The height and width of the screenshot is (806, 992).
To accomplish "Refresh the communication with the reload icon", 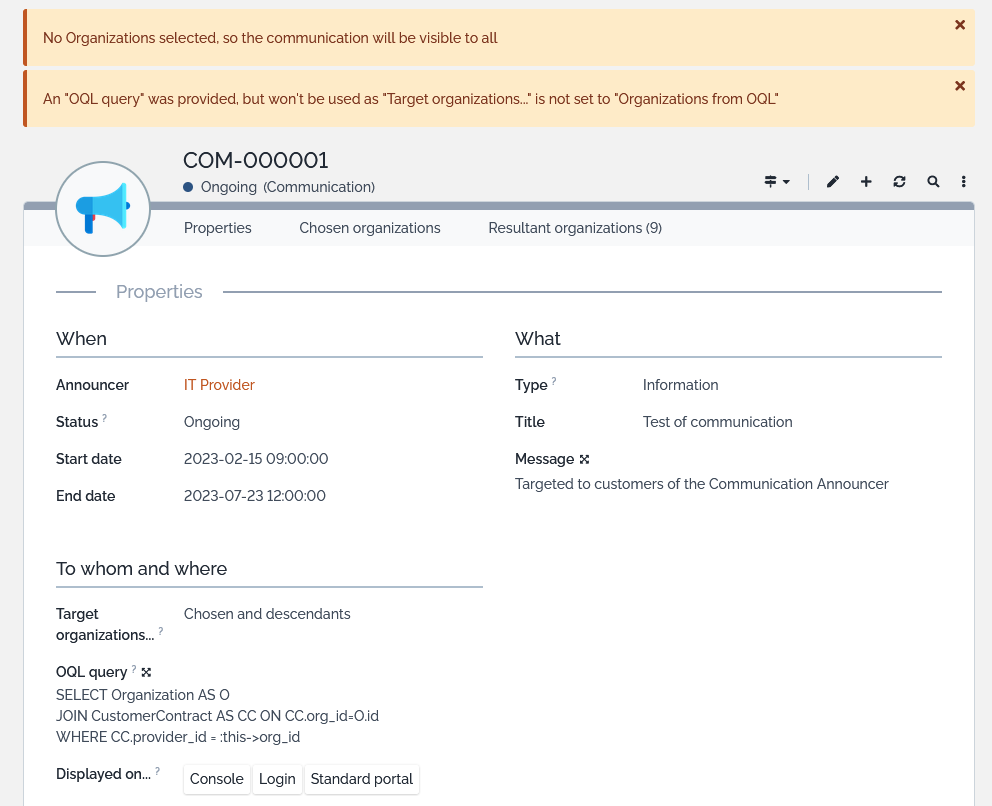I will click(899, 182).
